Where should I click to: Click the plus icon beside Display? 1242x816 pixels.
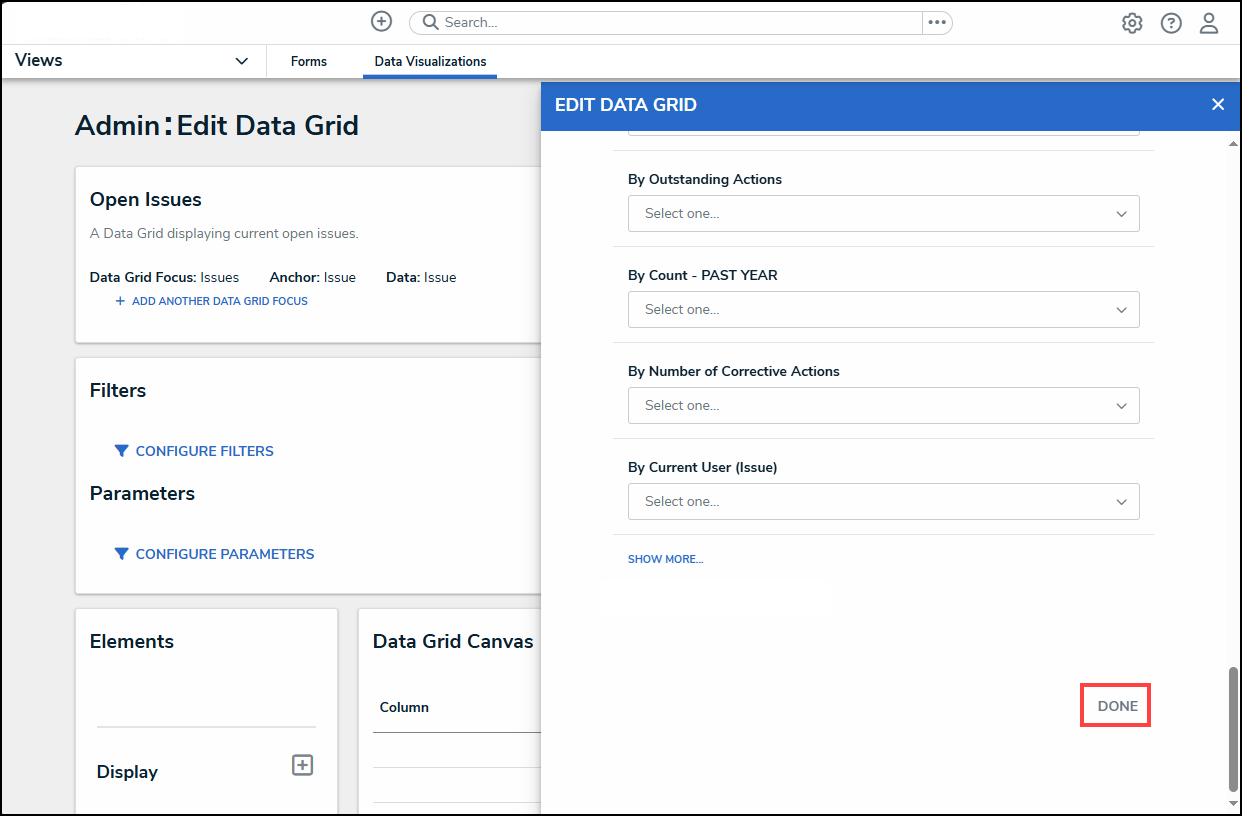click(302, 765)
